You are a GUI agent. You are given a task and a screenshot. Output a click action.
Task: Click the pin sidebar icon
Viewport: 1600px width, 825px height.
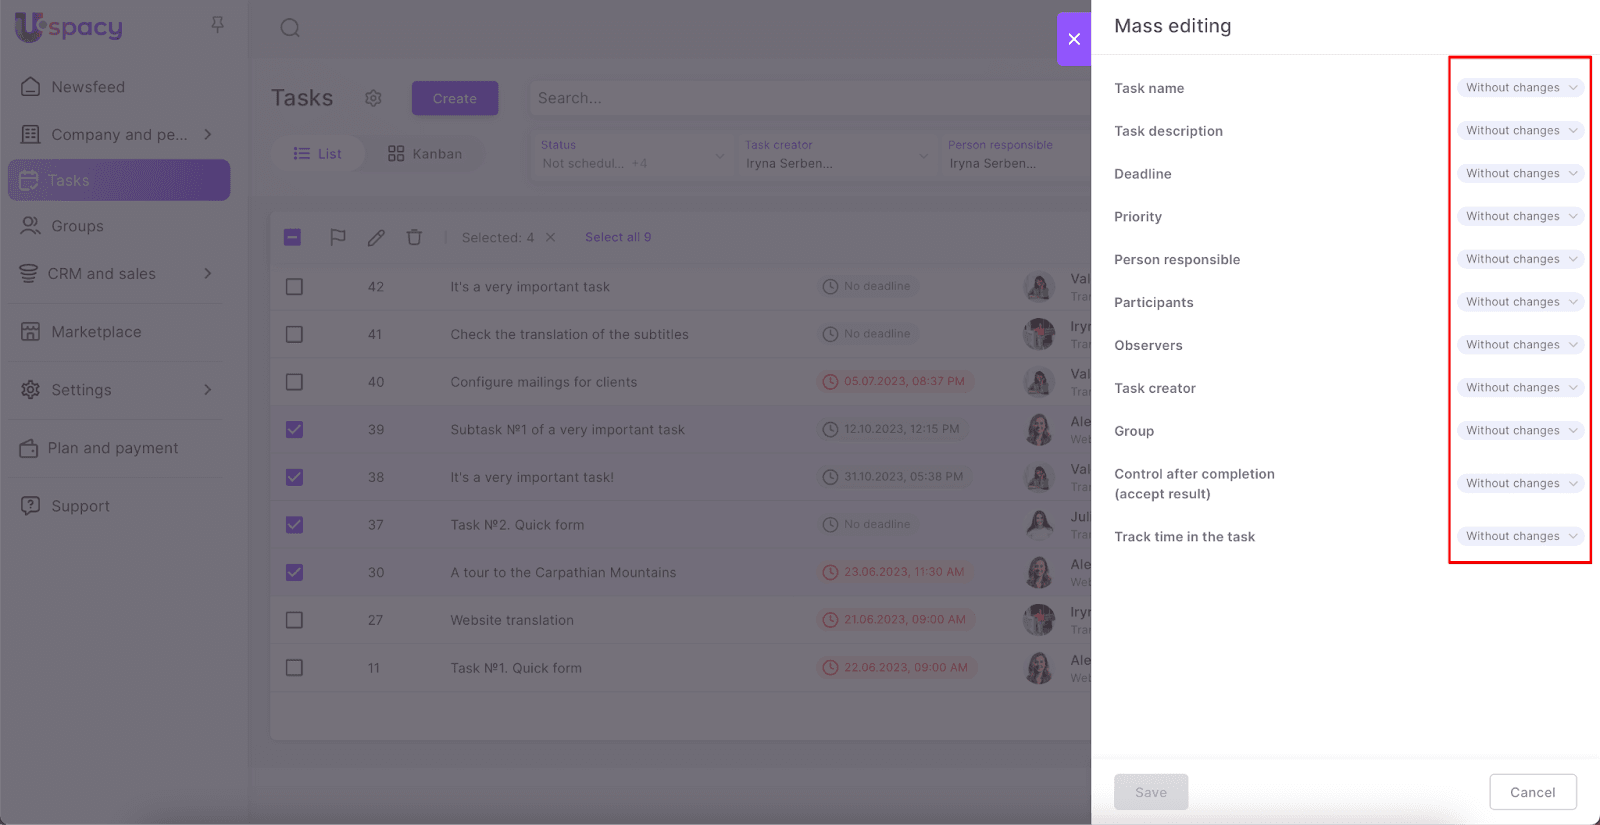[217, 25]
